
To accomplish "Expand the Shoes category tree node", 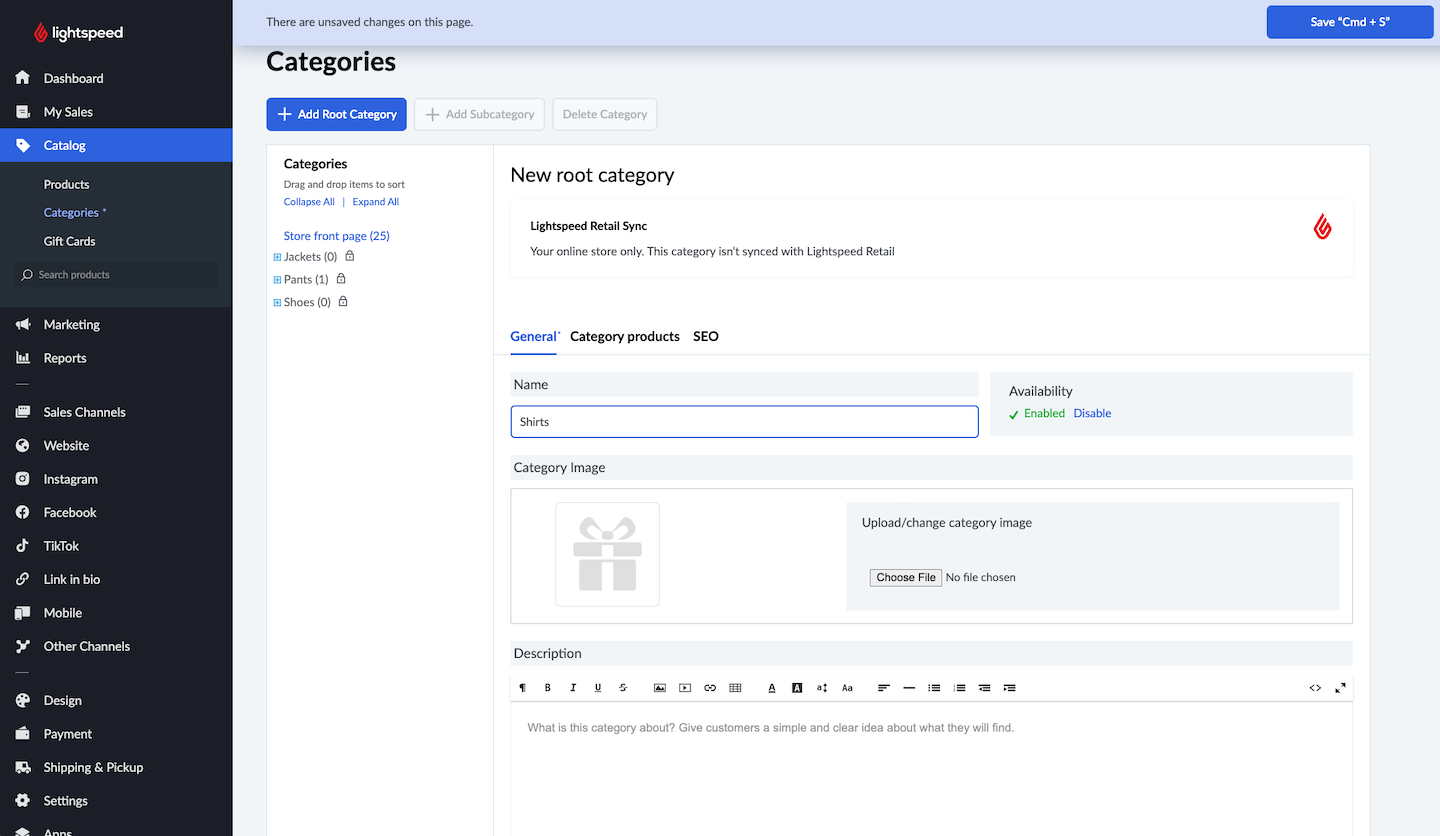I will coord(277,302).
